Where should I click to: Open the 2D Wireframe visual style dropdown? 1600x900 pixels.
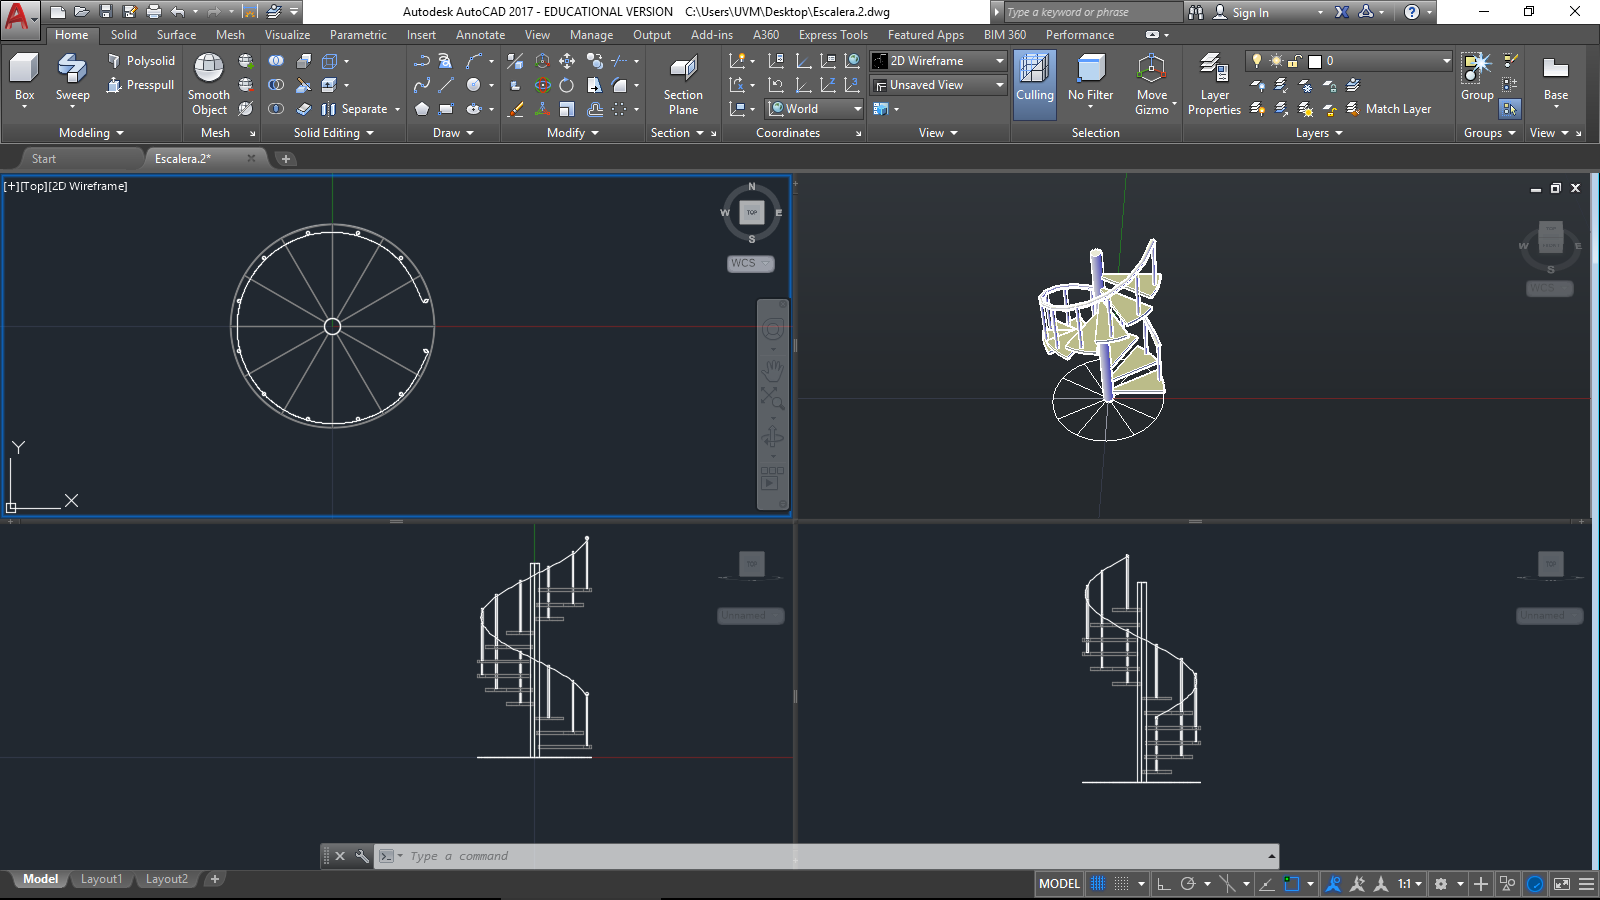pyautogui.click(x=938, y=61)
